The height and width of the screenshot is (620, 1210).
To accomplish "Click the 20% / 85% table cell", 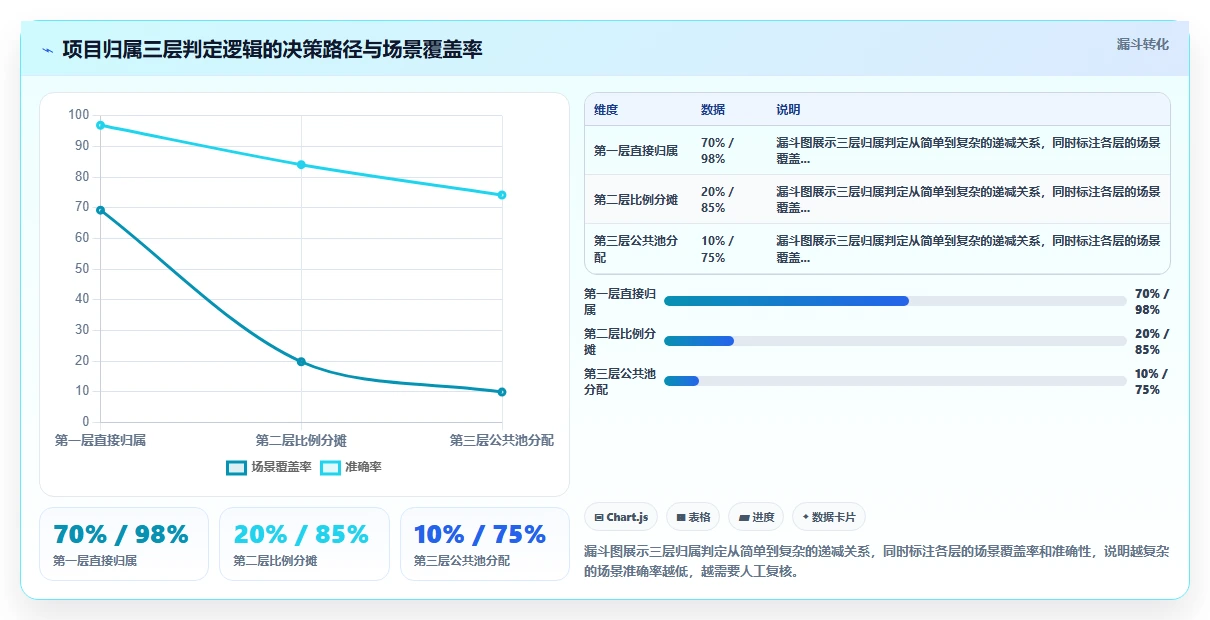I will [x=718, y=200].
